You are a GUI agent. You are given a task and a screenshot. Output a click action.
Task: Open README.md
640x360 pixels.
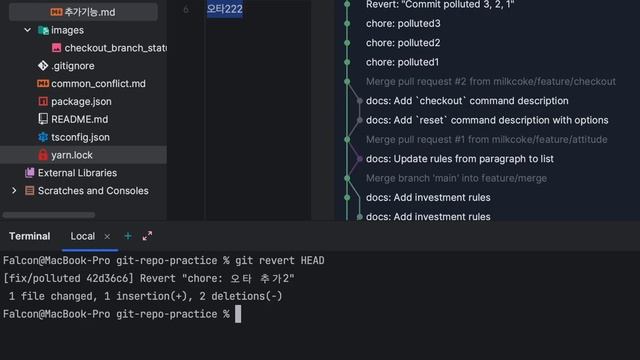click(80, 119)
